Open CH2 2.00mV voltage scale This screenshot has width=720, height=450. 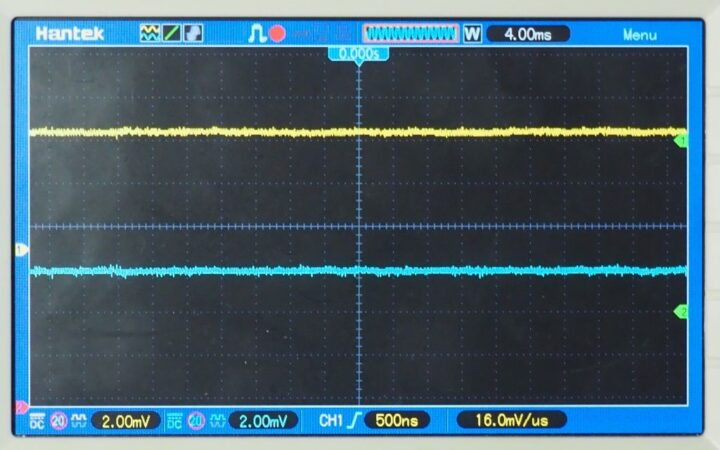(264, 421)
